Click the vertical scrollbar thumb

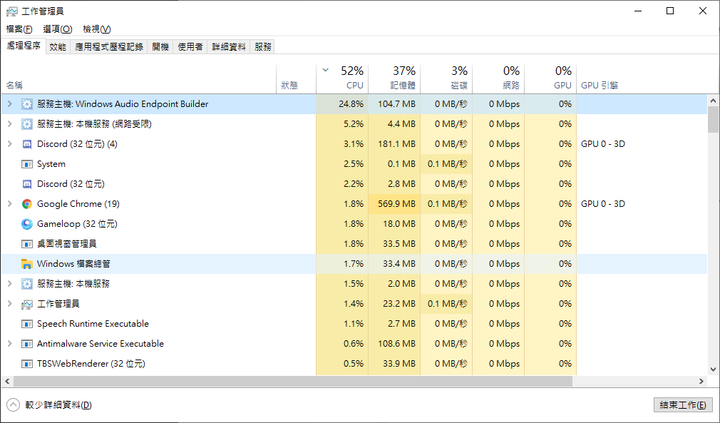[713, 119]
